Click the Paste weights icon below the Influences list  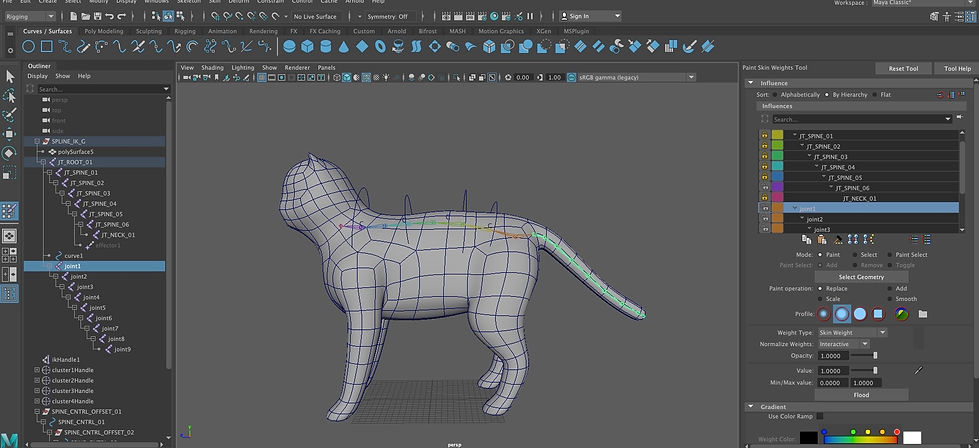[x=822, y=239]
